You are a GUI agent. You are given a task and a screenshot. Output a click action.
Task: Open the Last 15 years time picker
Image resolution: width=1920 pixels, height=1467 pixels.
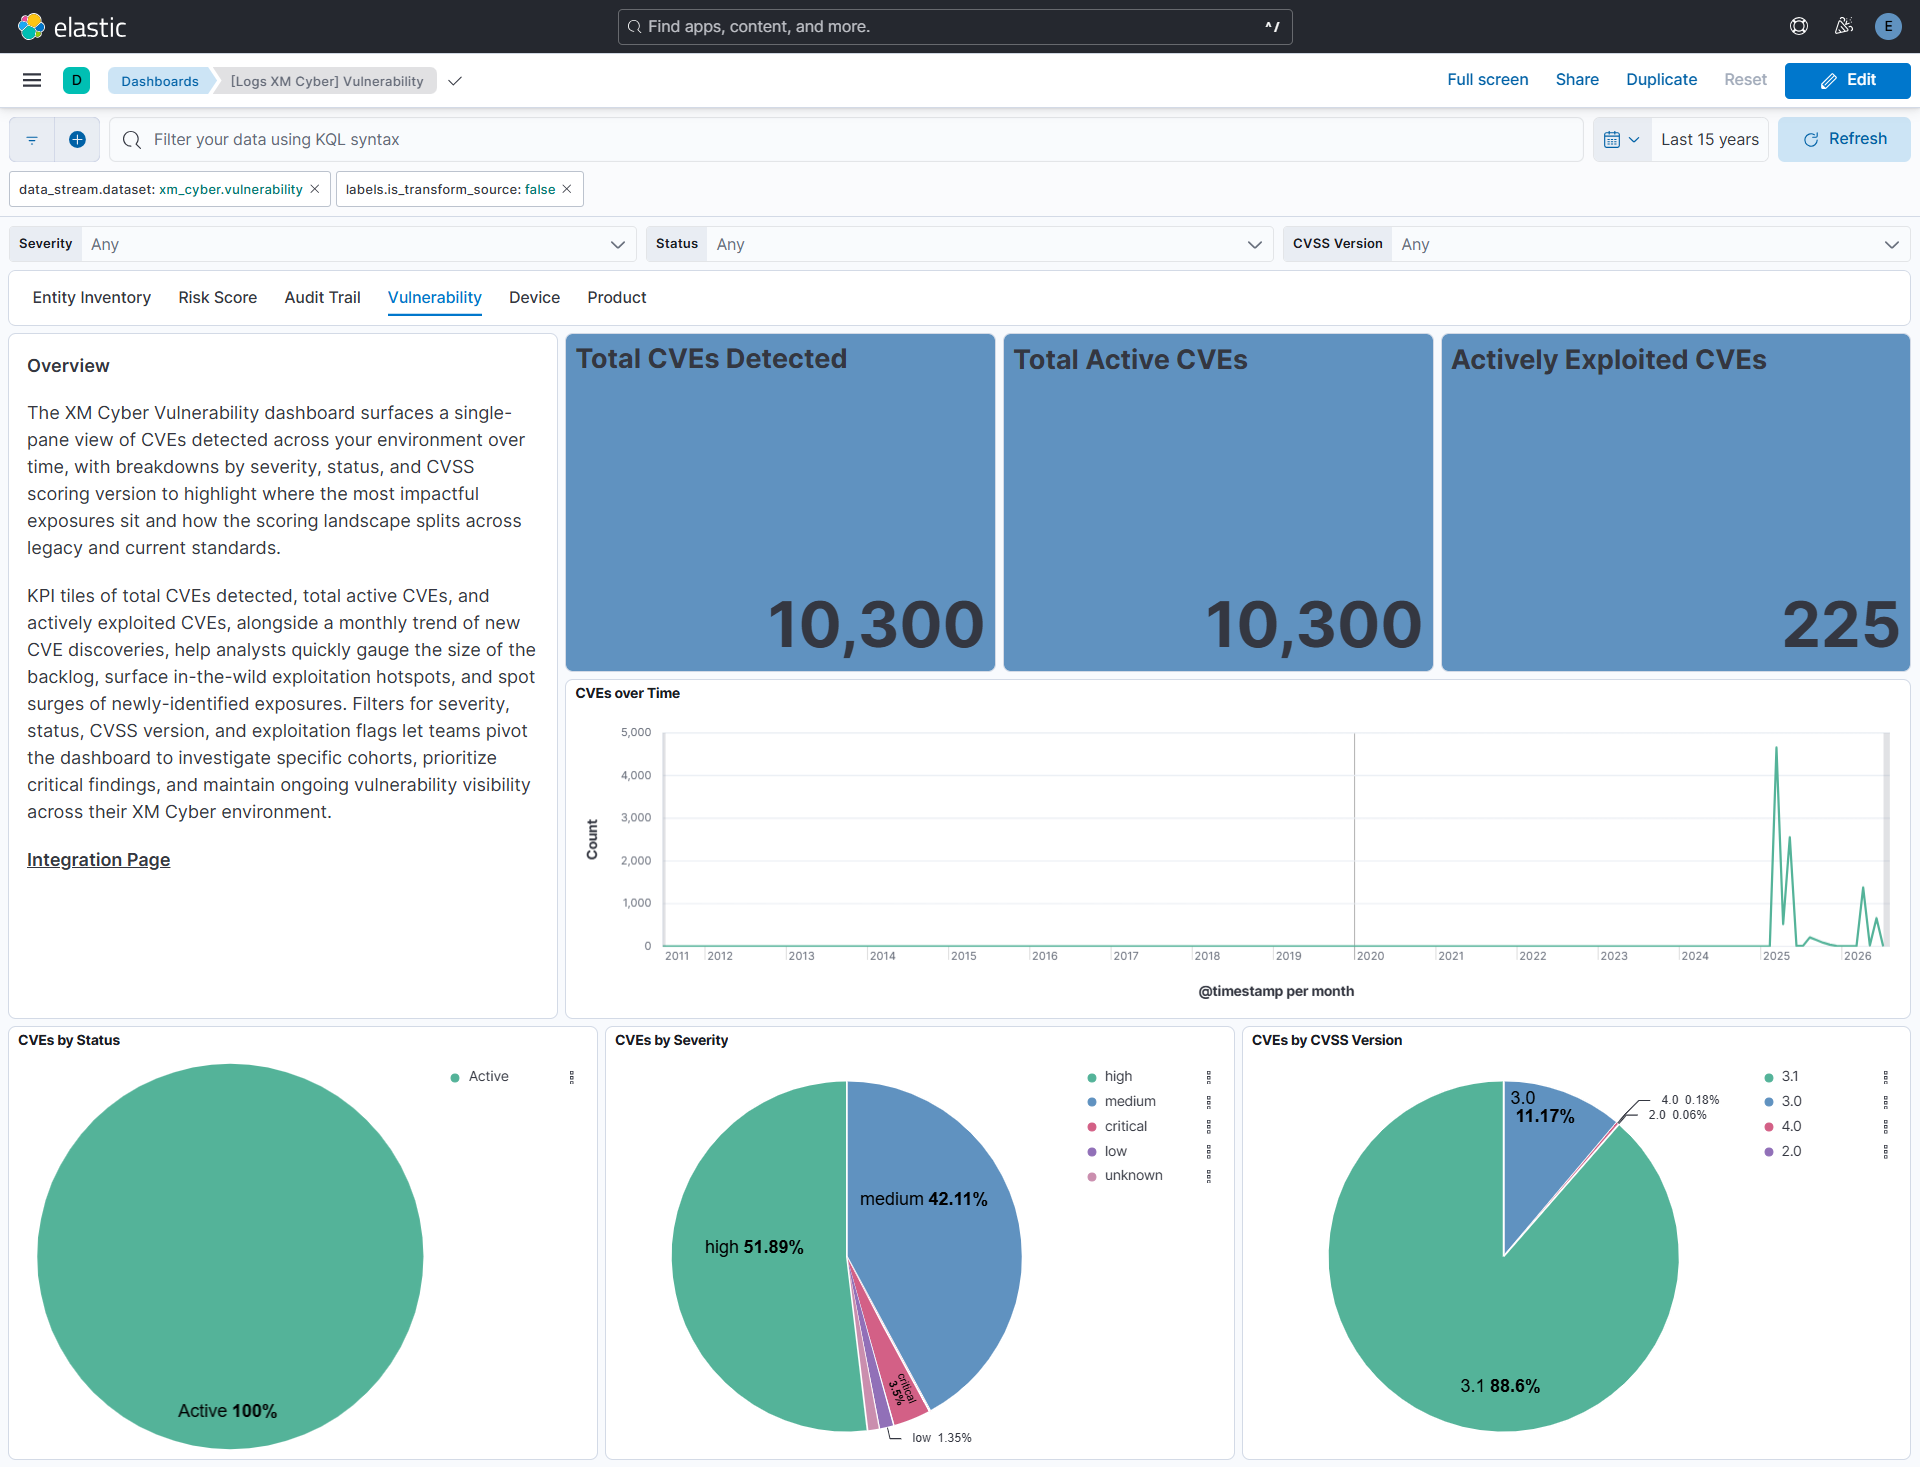coord(1709,140)
